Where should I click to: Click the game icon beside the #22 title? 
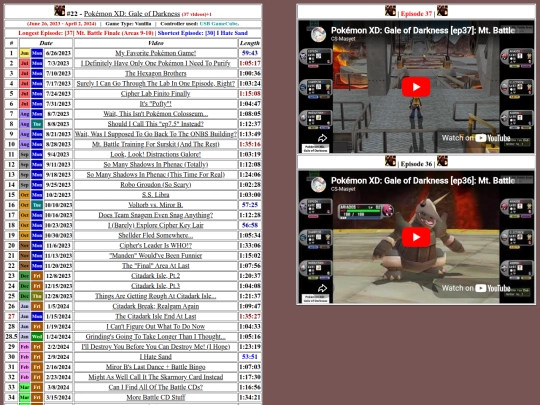(x=60, y=11)
